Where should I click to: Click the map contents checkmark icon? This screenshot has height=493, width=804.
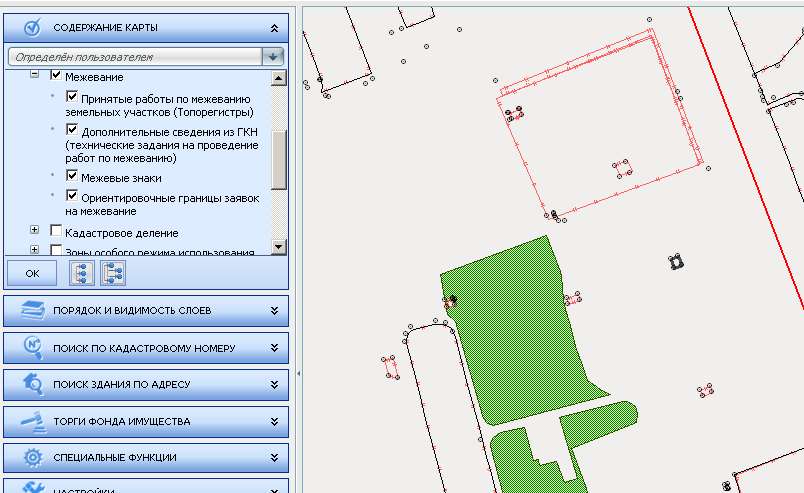tap(32, 28)
